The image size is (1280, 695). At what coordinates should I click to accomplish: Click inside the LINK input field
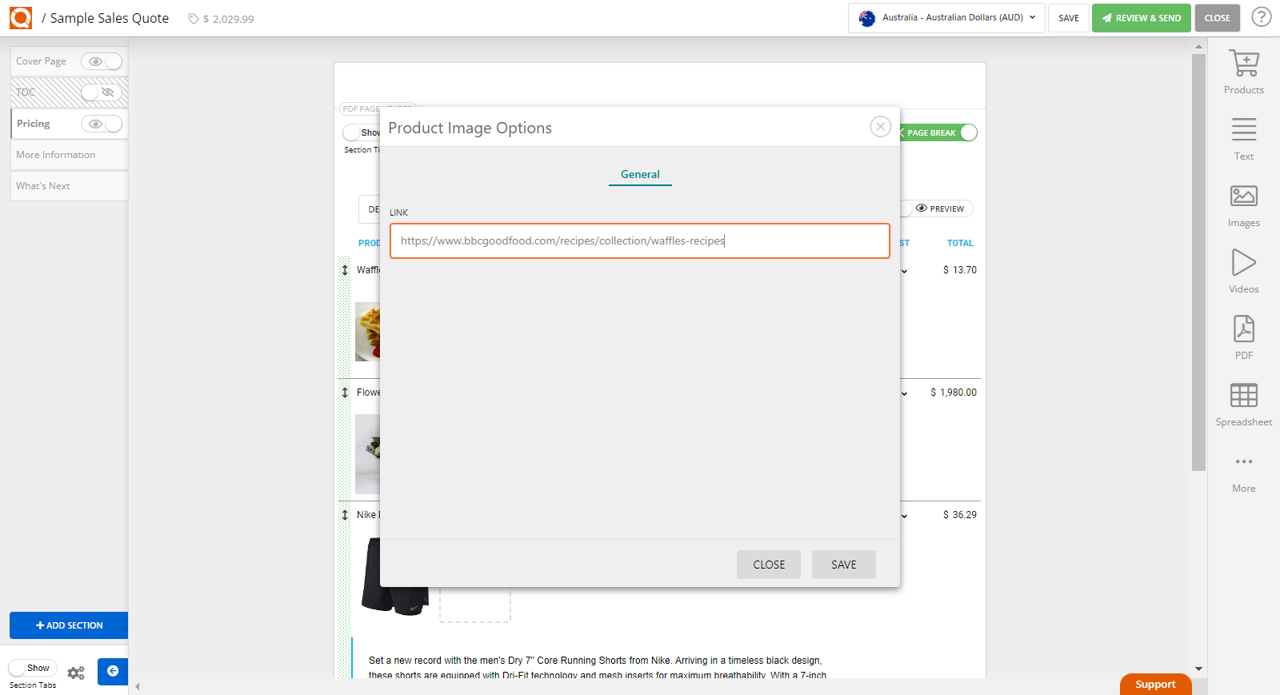click(x=639, y=240)
